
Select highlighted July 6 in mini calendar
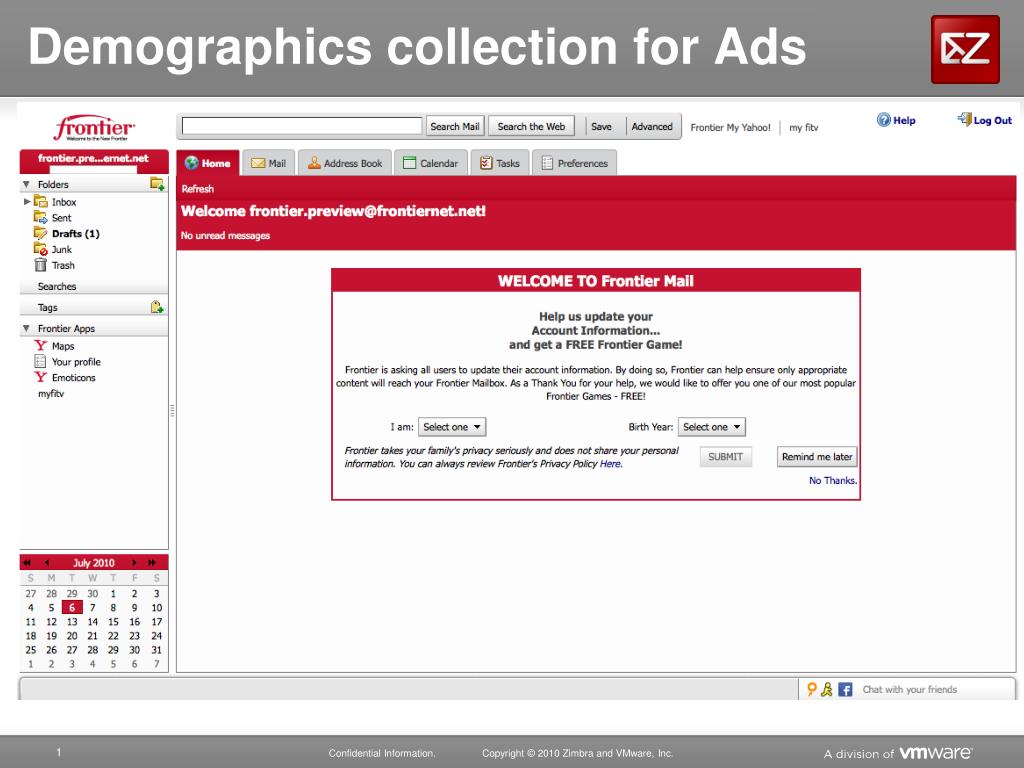point(72,607)
